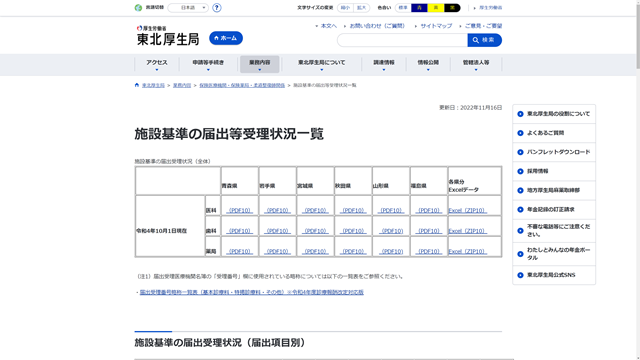Image resolution: width=640 pixels, height=360 pixels.
Task: Download 歯科 row Excel ZIP link
Action: point(468,231)
